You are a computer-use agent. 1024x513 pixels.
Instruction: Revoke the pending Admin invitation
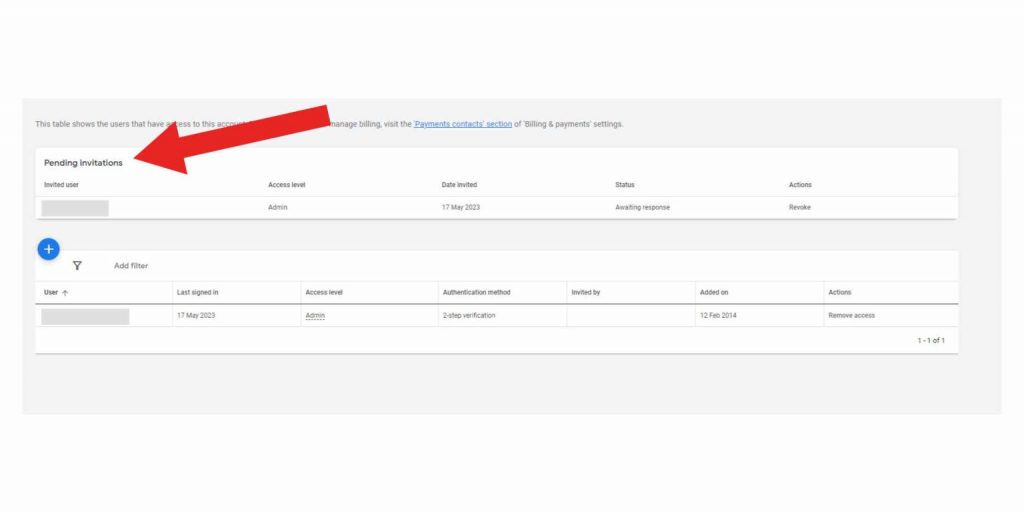[x=799, y=207]
